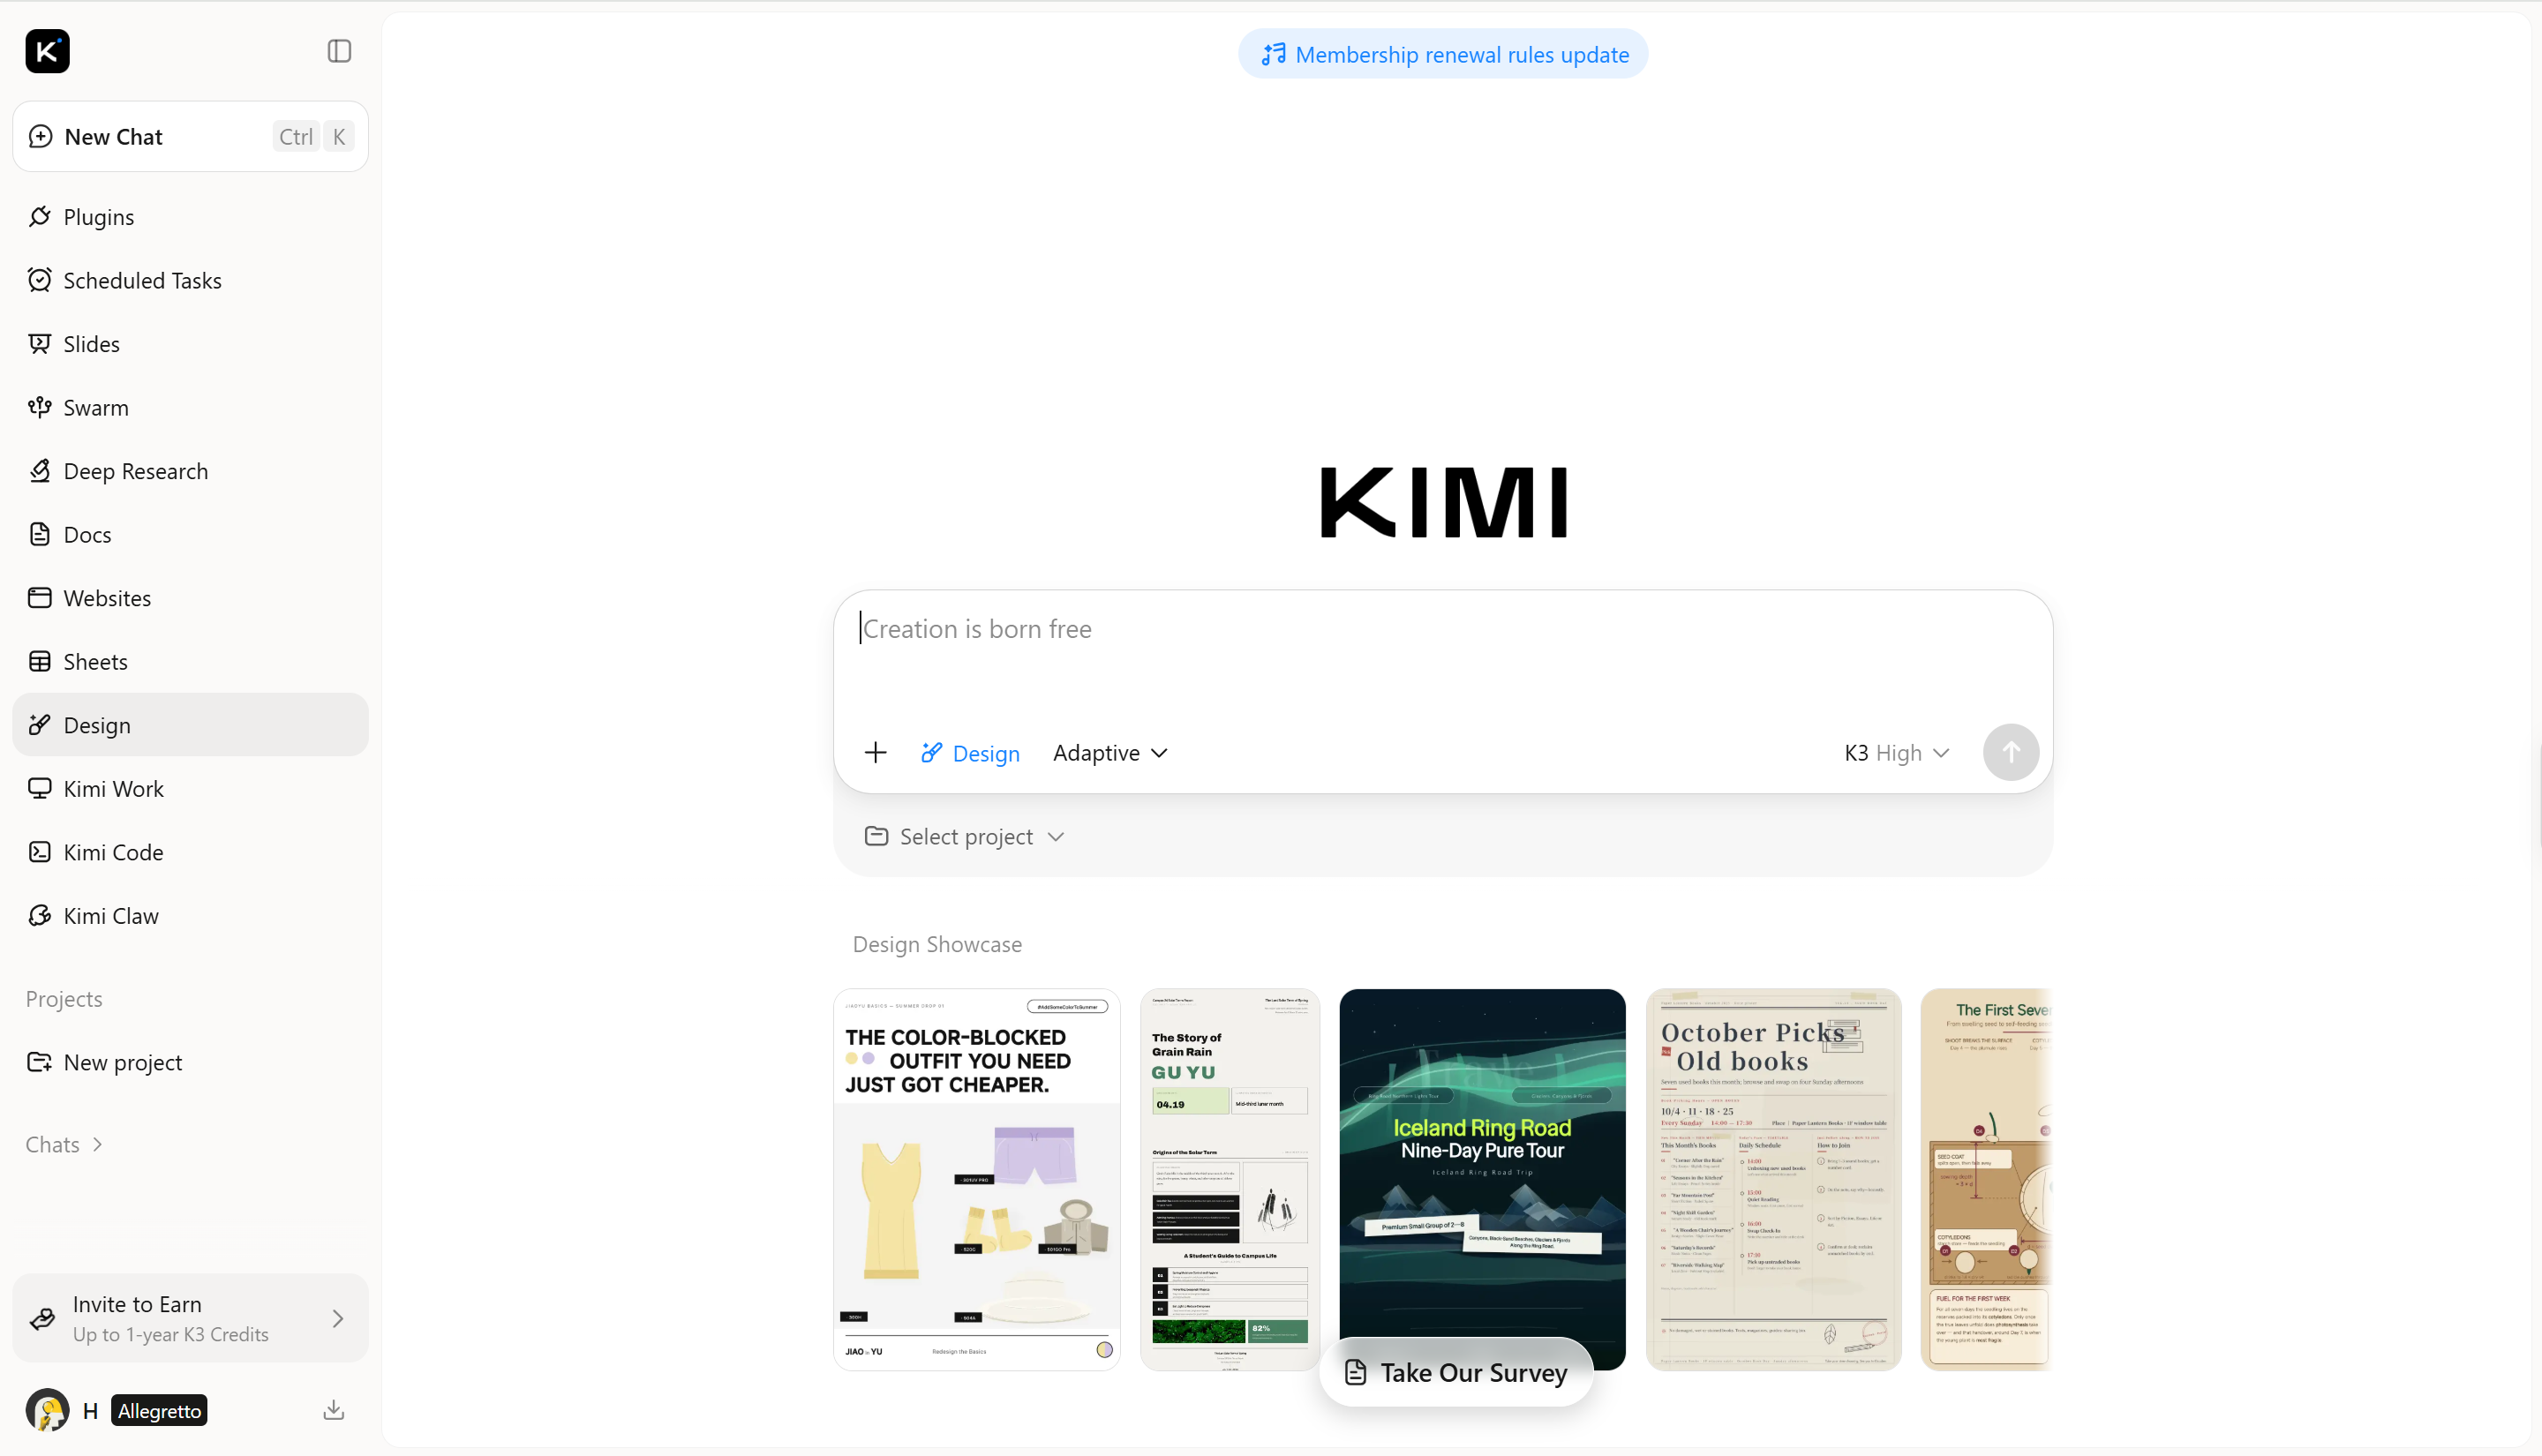Open the Adaptive dropdown
Image resolution: width=2542 pixels, height=1456 pixels.
[x=1110, y=753]
